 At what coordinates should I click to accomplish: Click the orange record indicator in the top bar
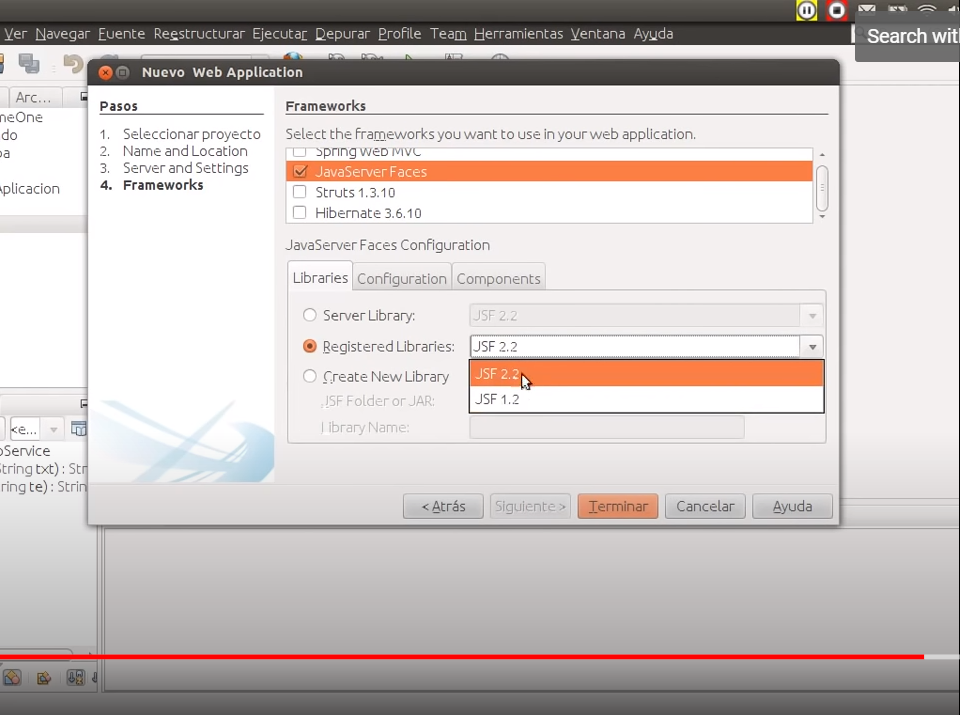(x=837, y=11)
